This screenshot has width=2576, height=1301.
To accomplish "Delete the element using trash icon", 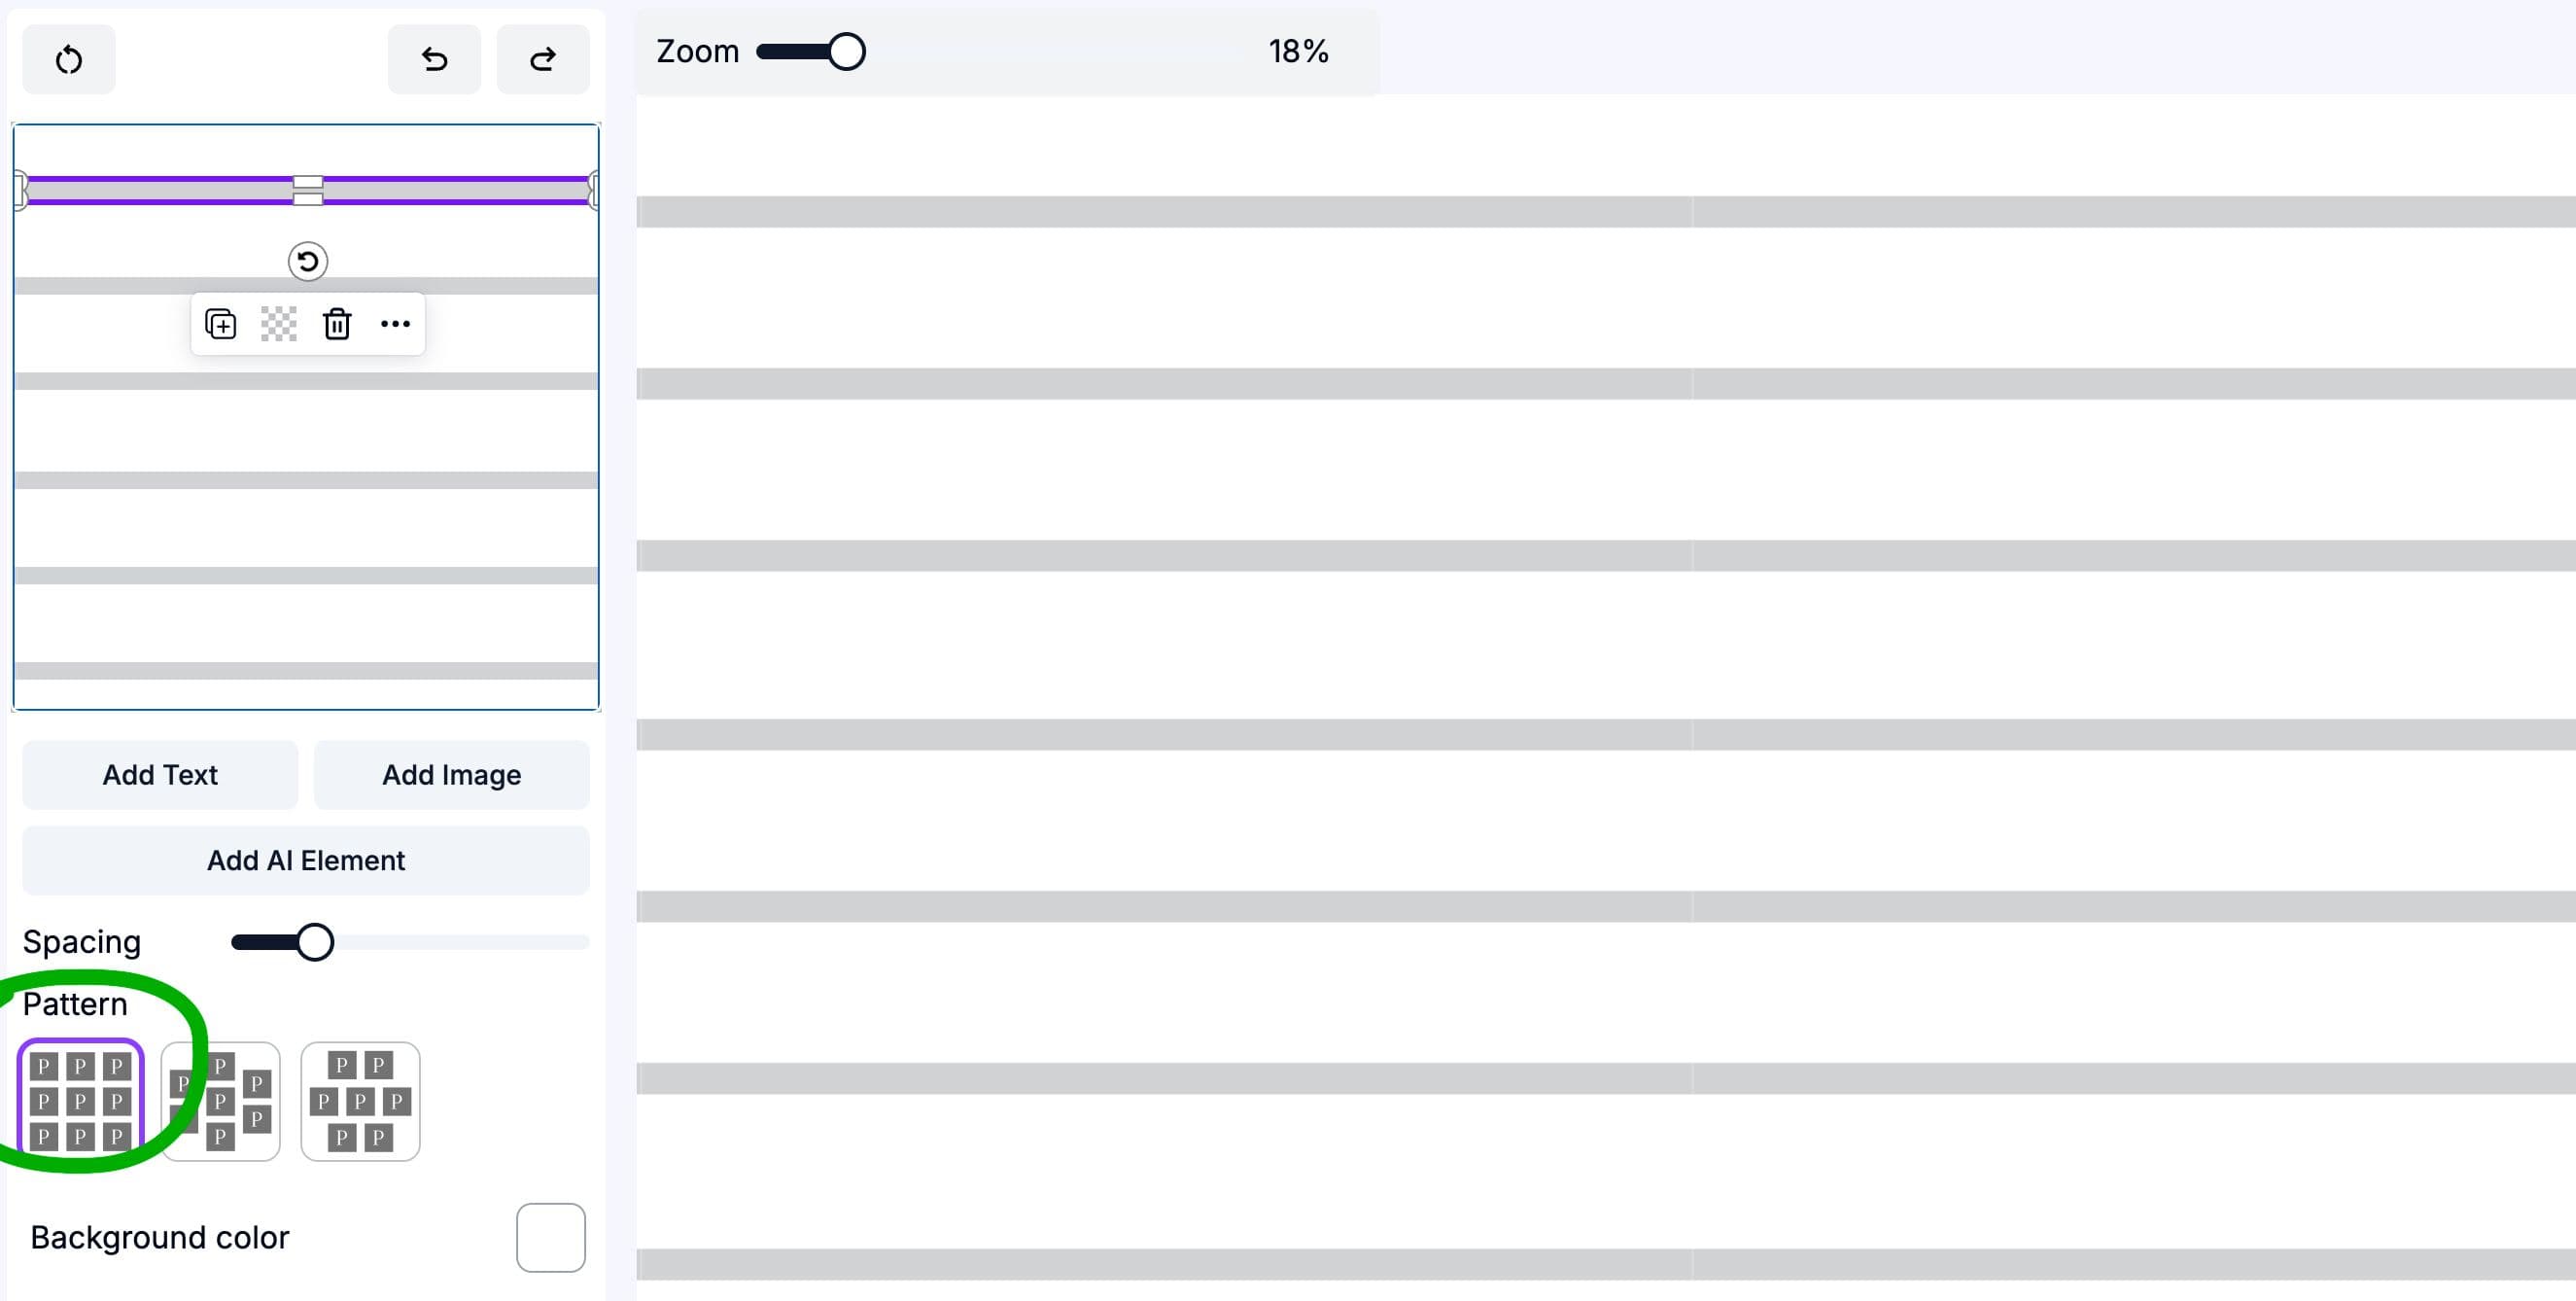I will coord(337,324).
